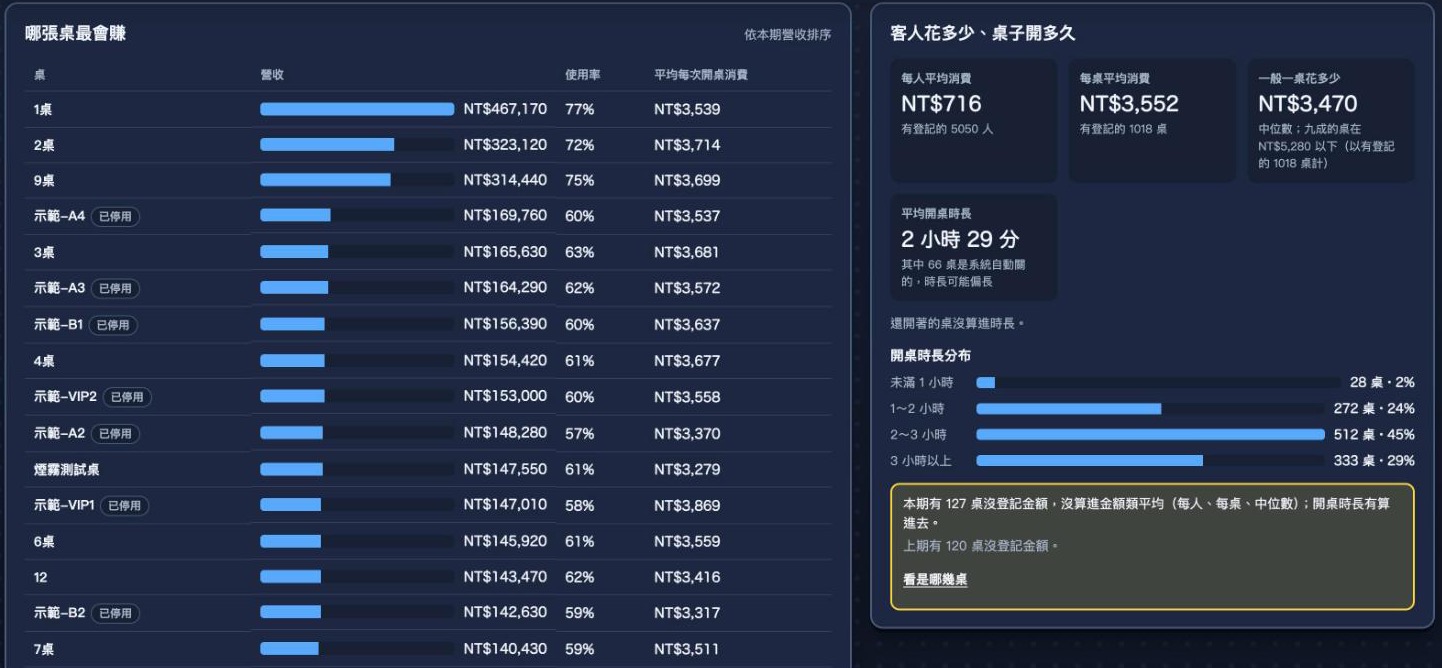Click 已停用 badge on 示範-A3 row
Viewport: 1442px width, 668px height.
[115, 288]
